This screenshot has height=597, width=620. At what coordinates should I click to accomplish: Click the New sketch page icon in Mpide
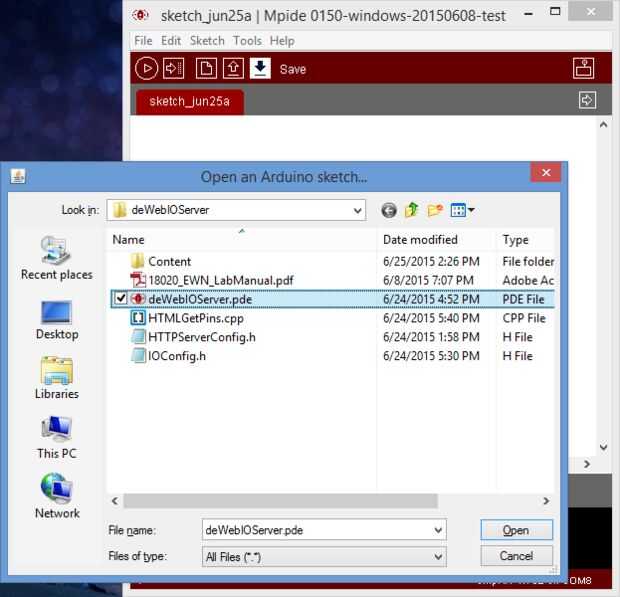[206, 68]
